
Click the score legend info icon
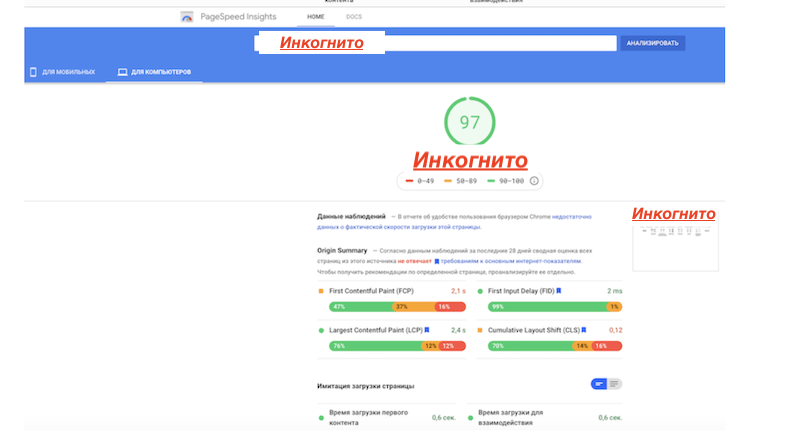[x=534, y=181]
